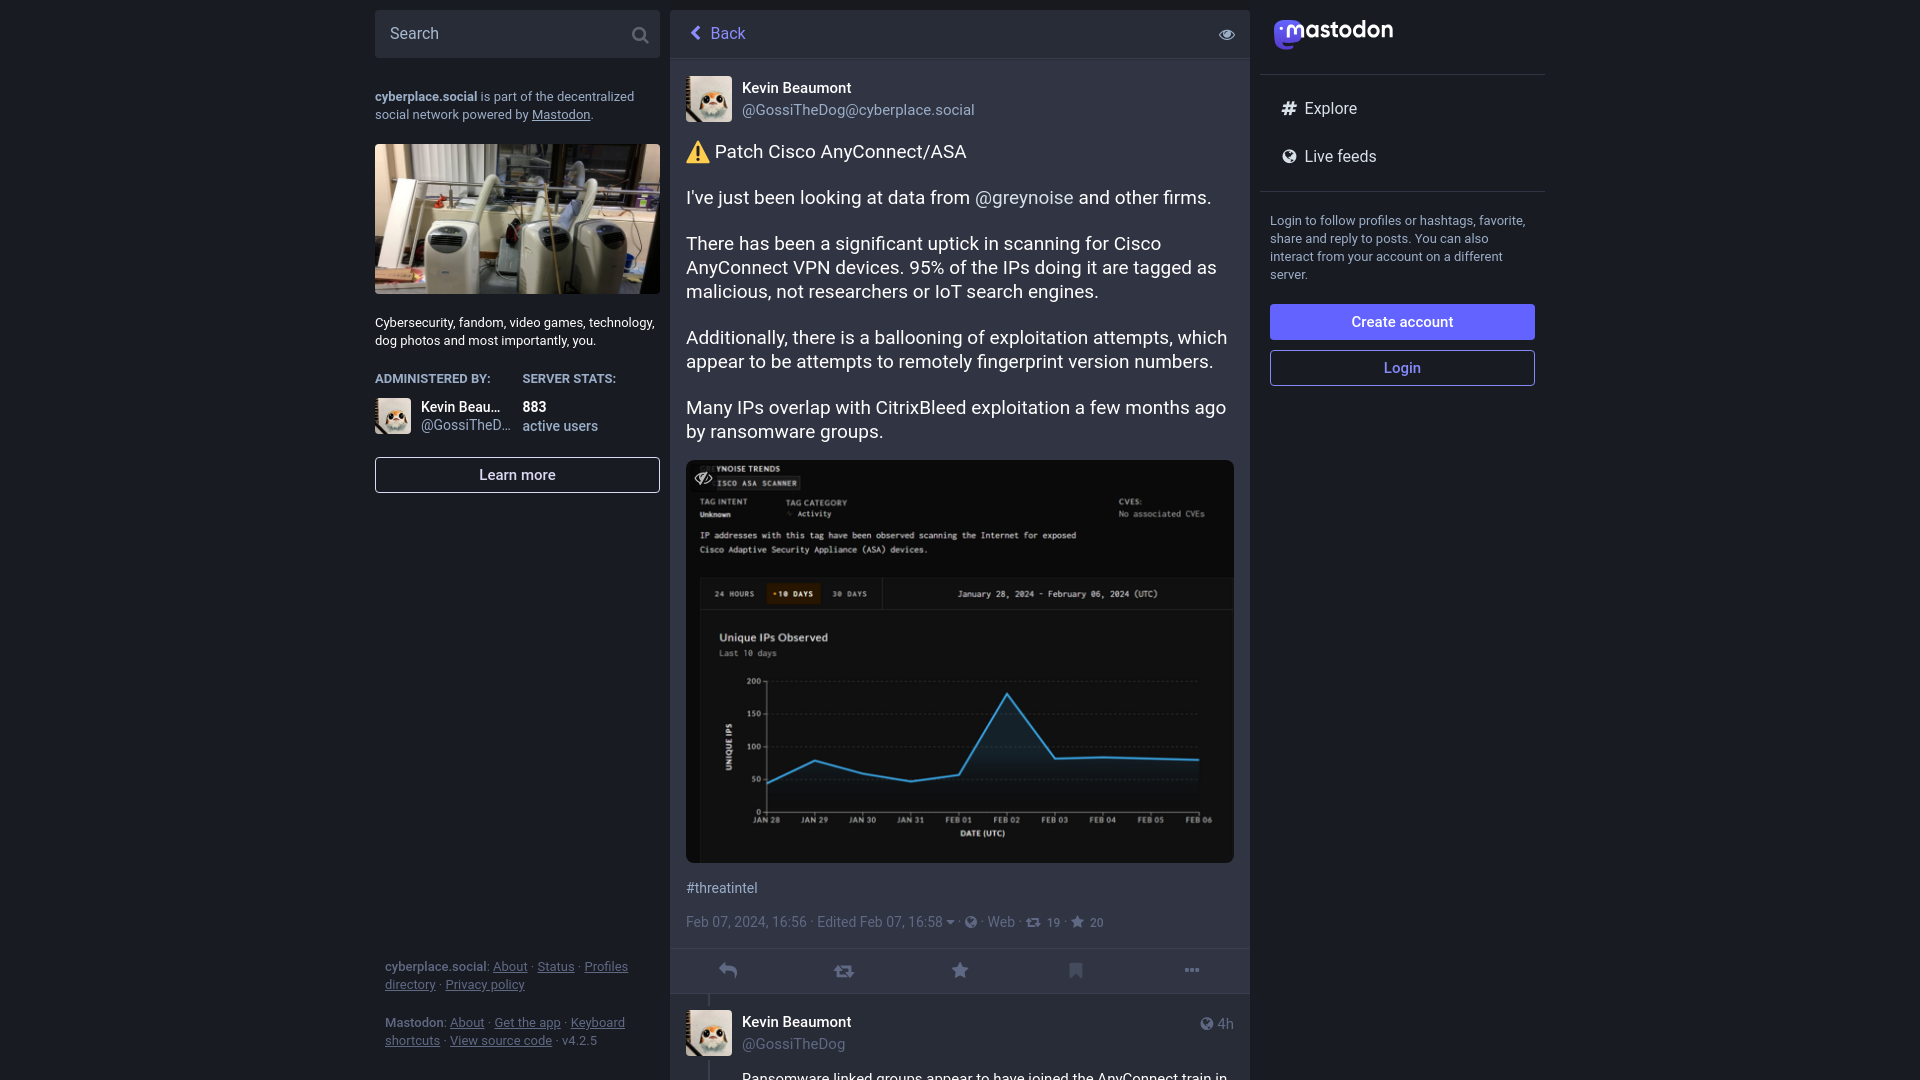Click the 4h timestamp on the reply
The height and width of the screenshot is (1080, 1920).
click(1225, 1024)
